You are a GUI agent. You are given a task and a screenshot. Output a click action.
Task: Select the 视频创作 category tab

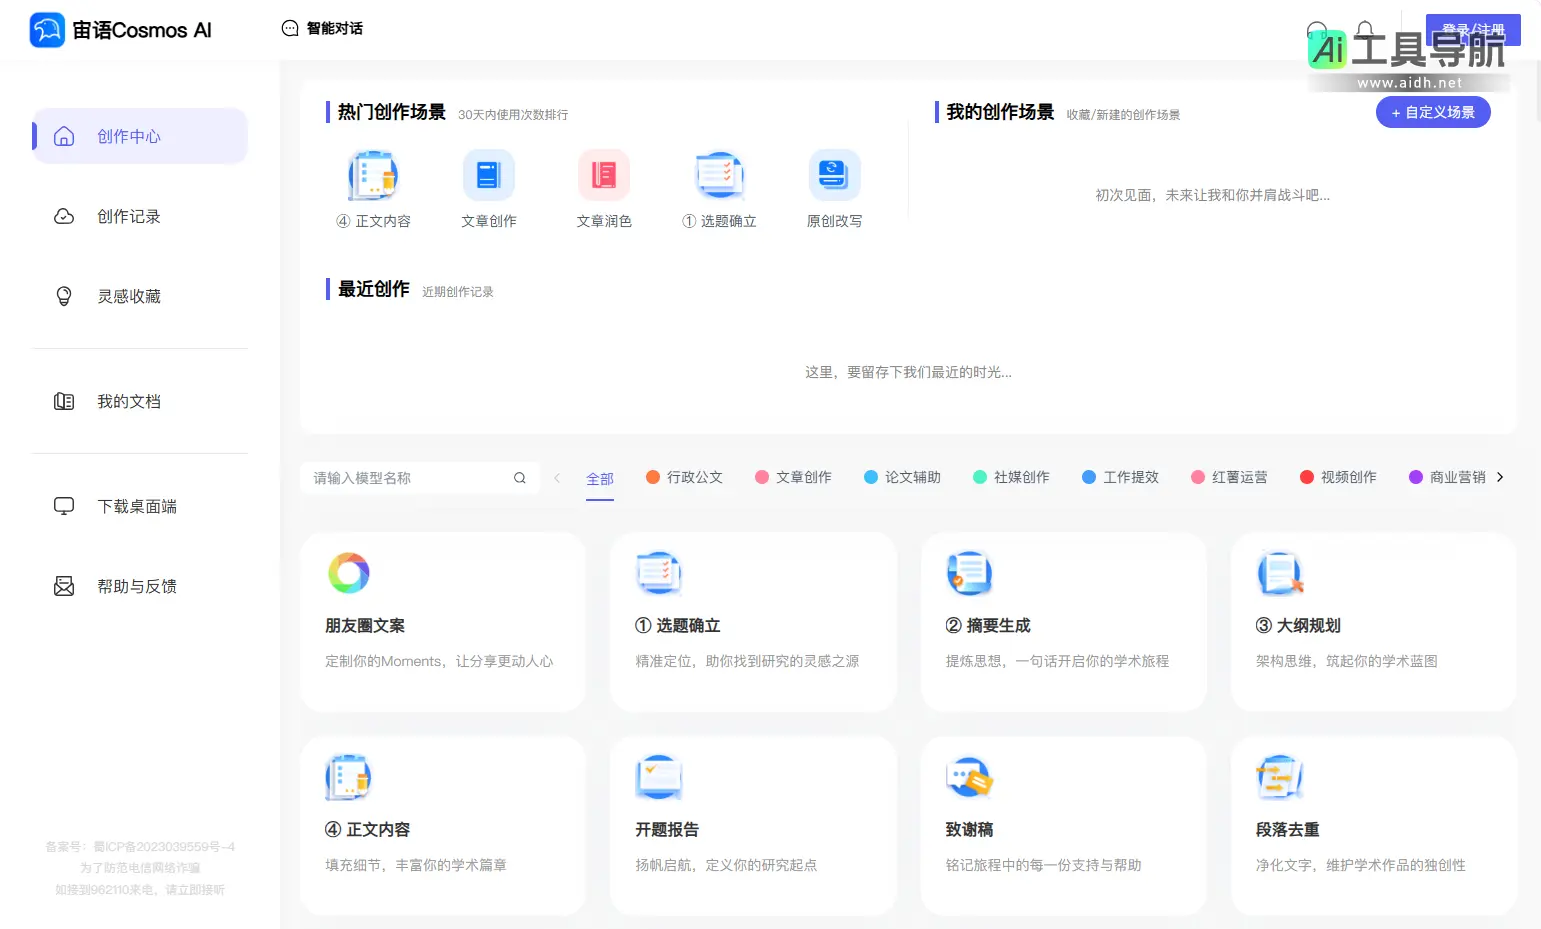(1338, 477)
